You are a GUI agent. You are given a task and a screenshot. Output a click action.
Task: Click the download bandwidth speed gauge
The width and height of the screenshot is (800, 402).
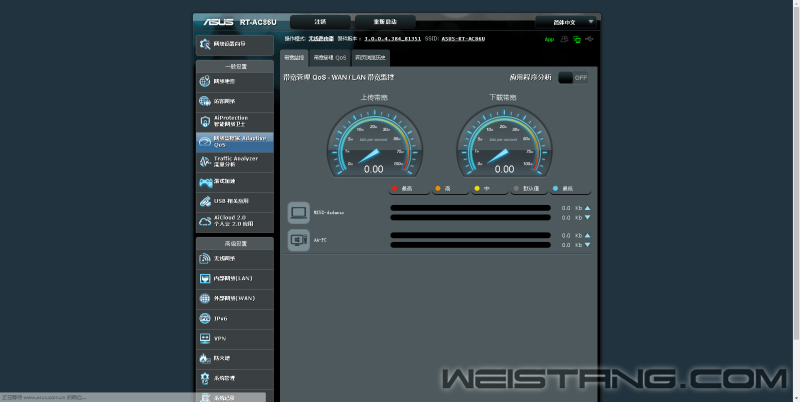pyautogui.click(x=504, y=141)
